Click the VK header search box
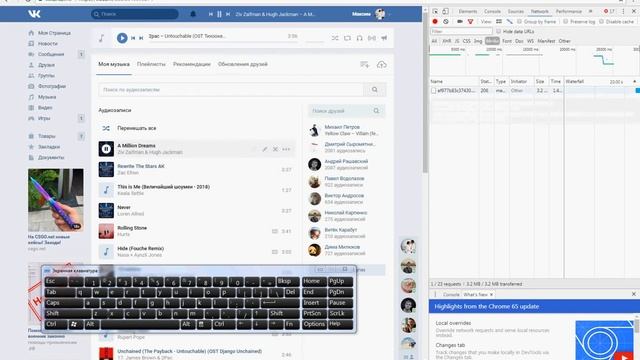 click(x=135, y=14)
